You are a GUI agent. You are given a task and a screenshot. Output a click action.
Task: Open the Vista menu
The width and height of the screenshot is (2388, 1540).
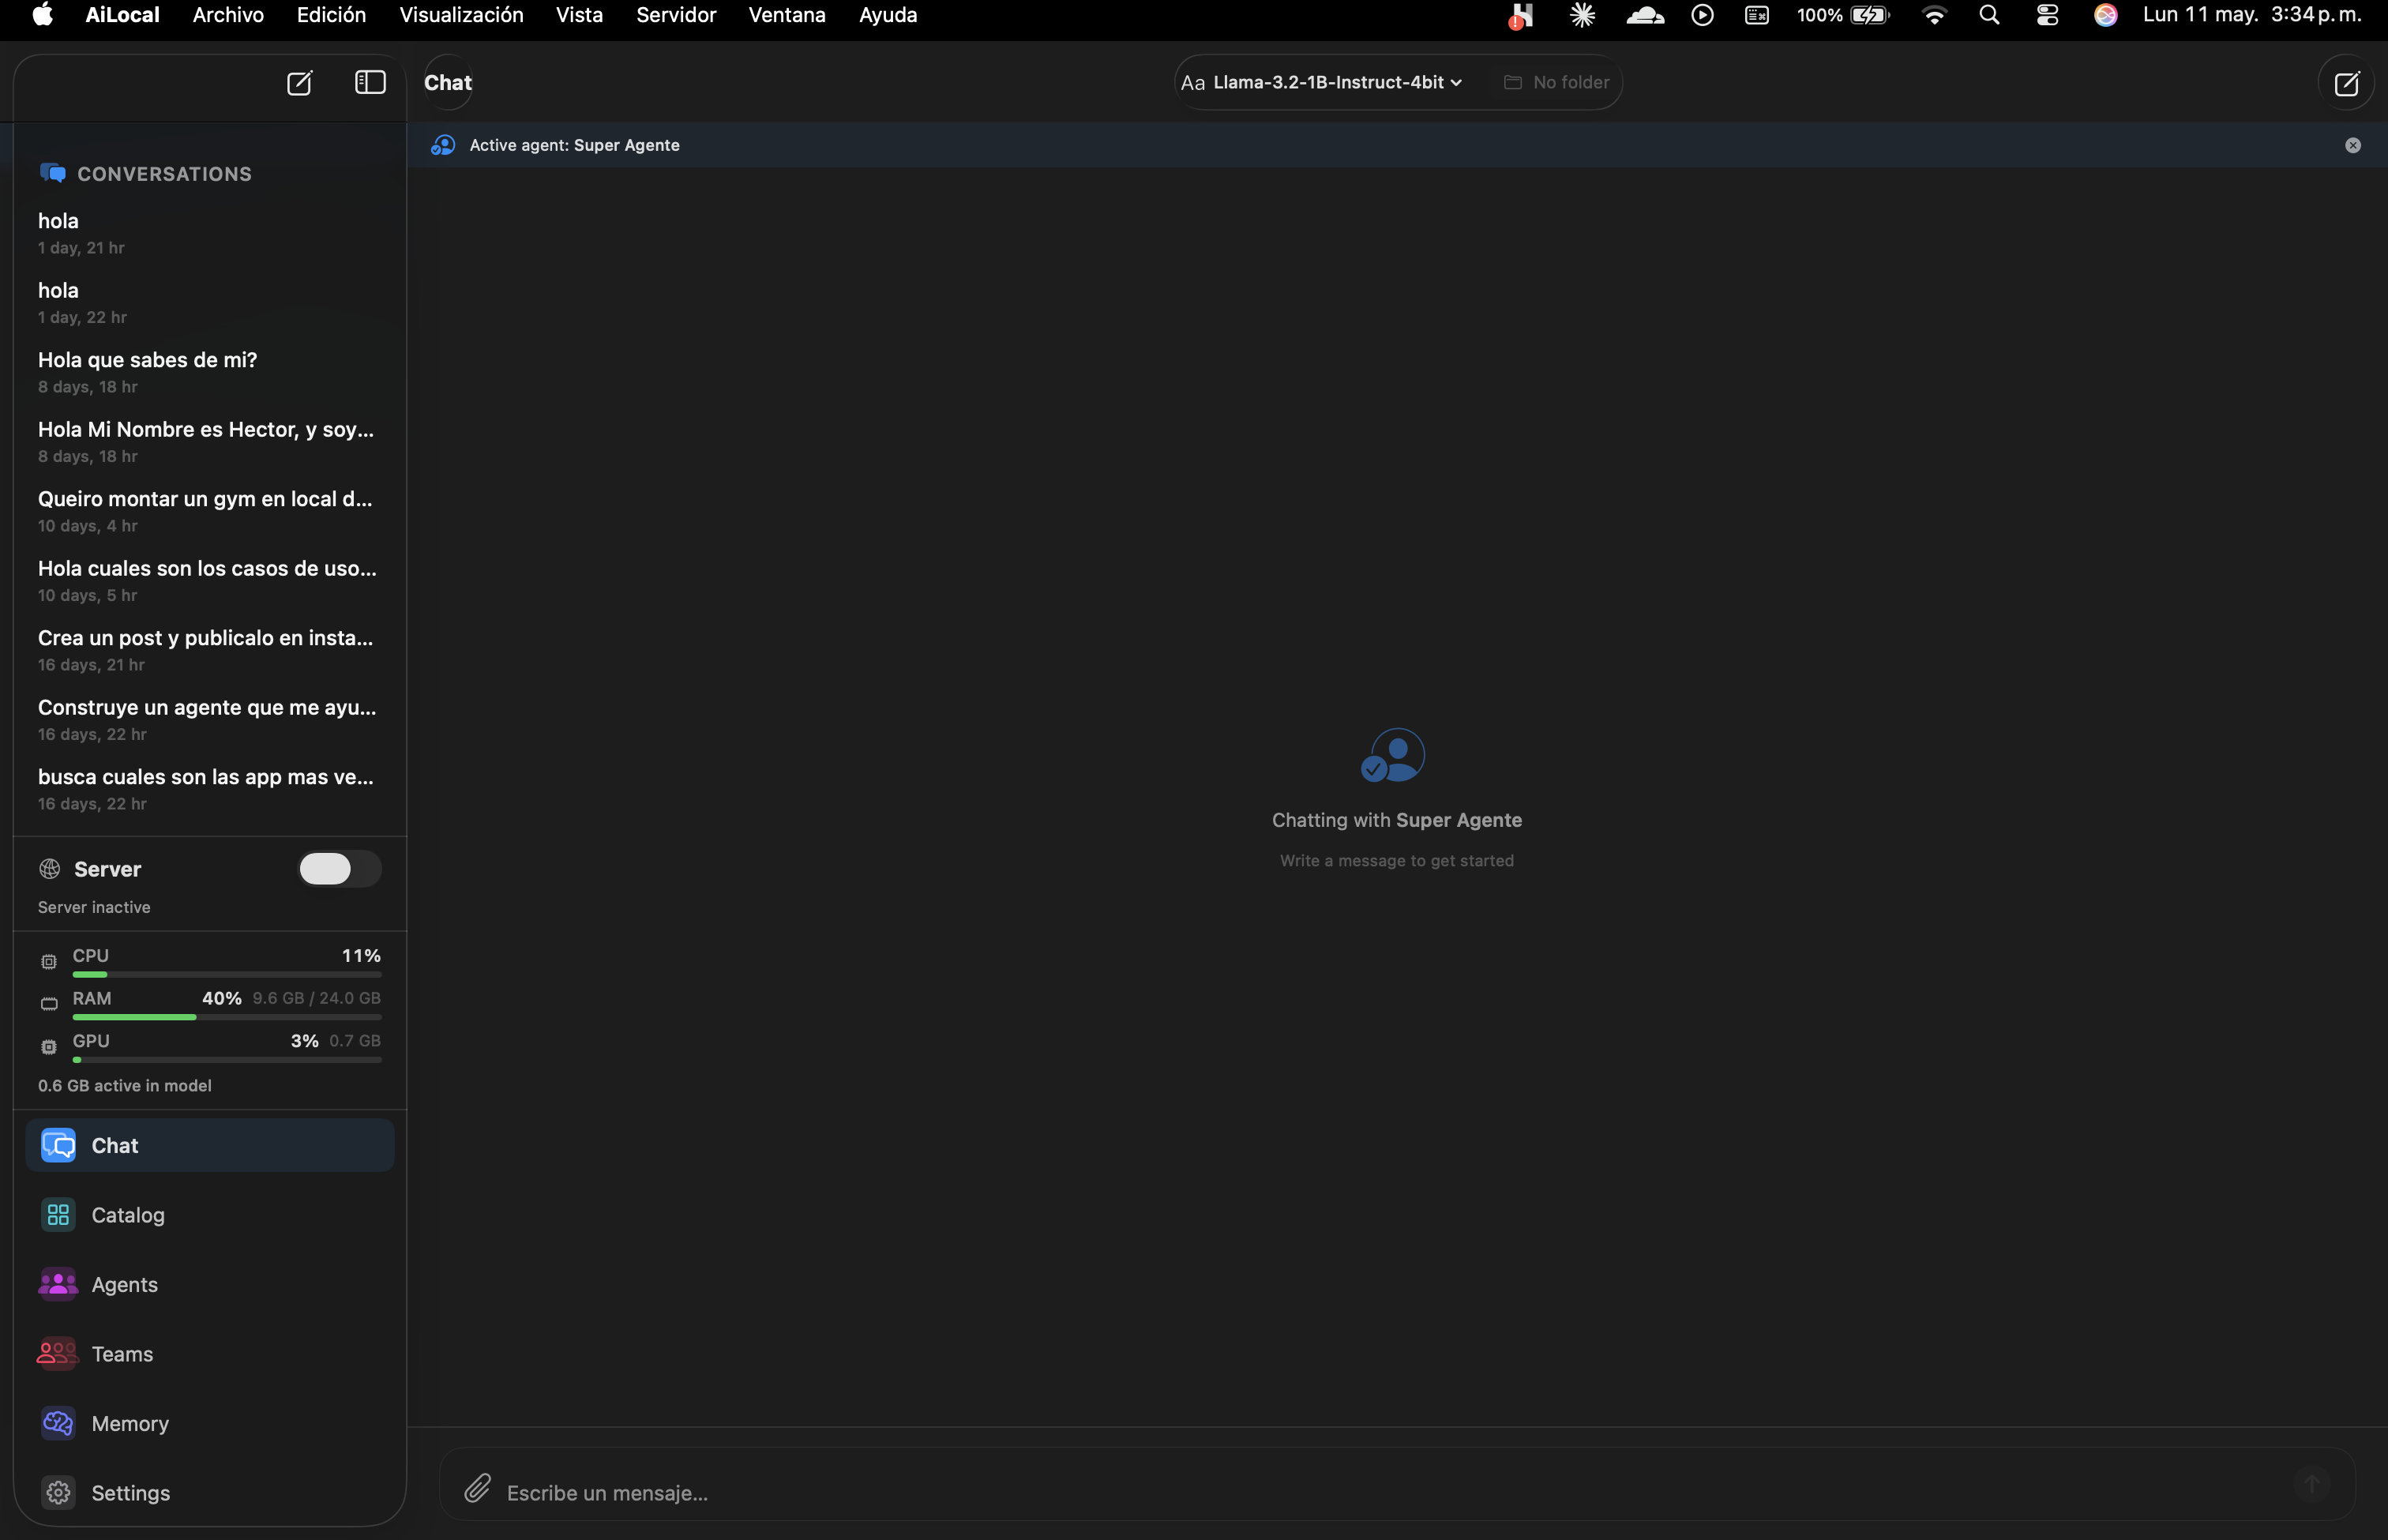coord(579,15)
